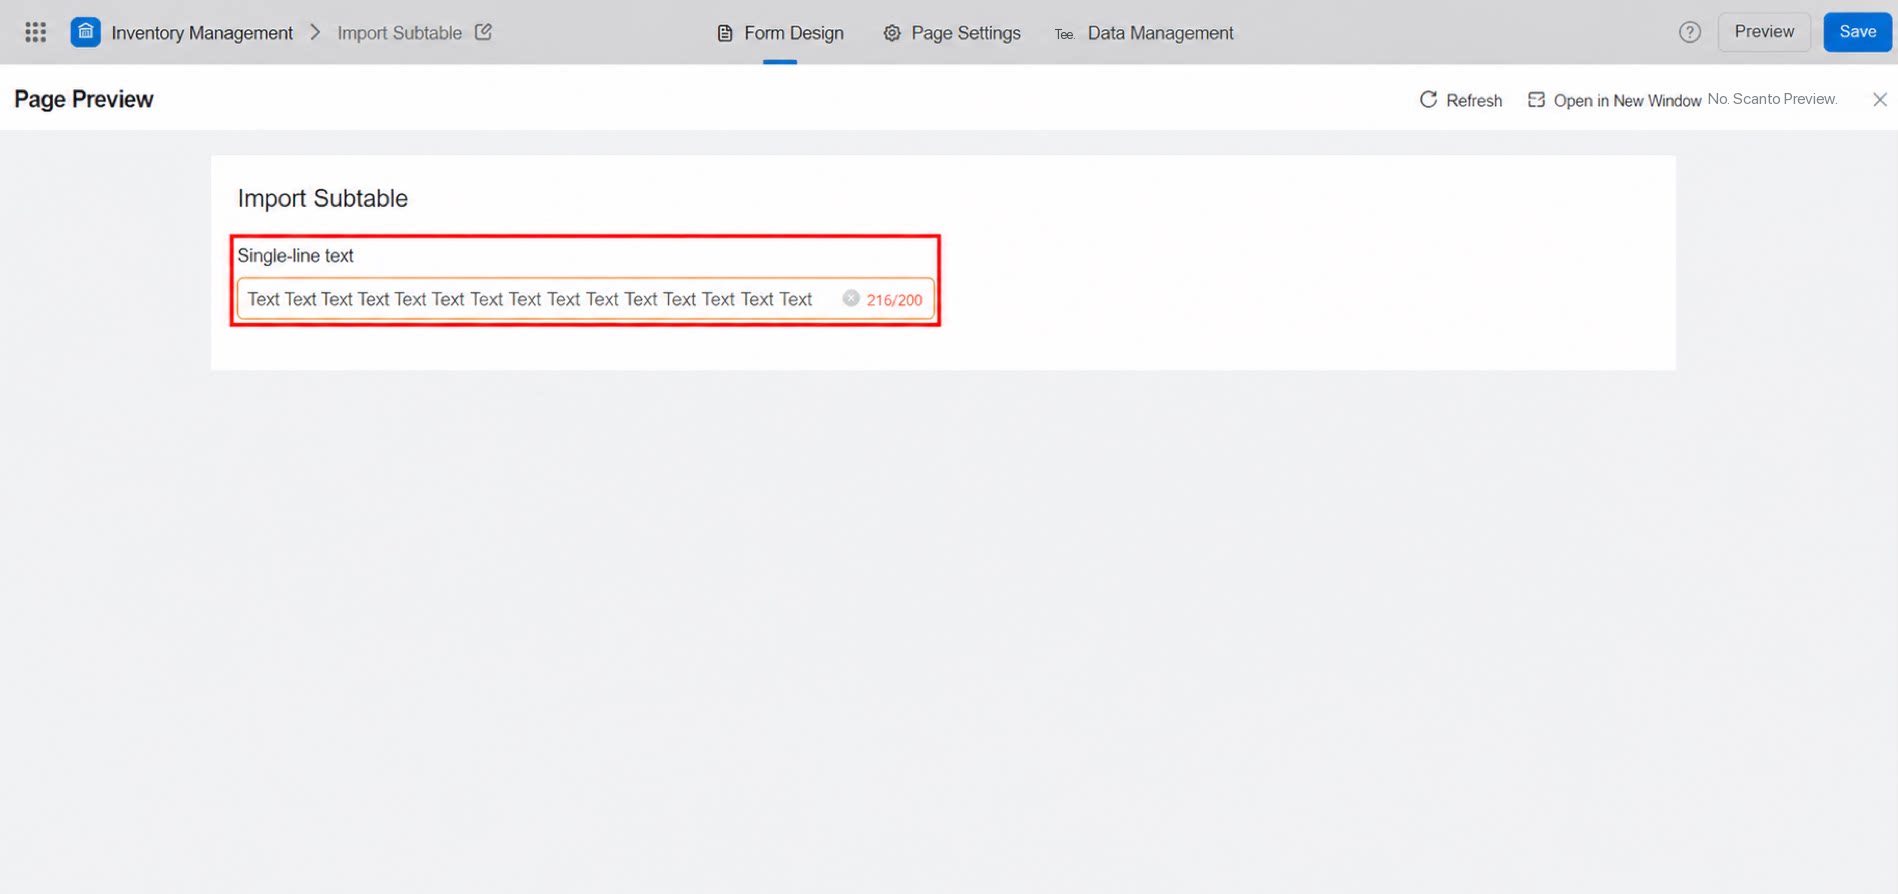Click the Inventory Management breadcrumb link
The height and width of the screenshot is (894, 1898).
[202, 33]
